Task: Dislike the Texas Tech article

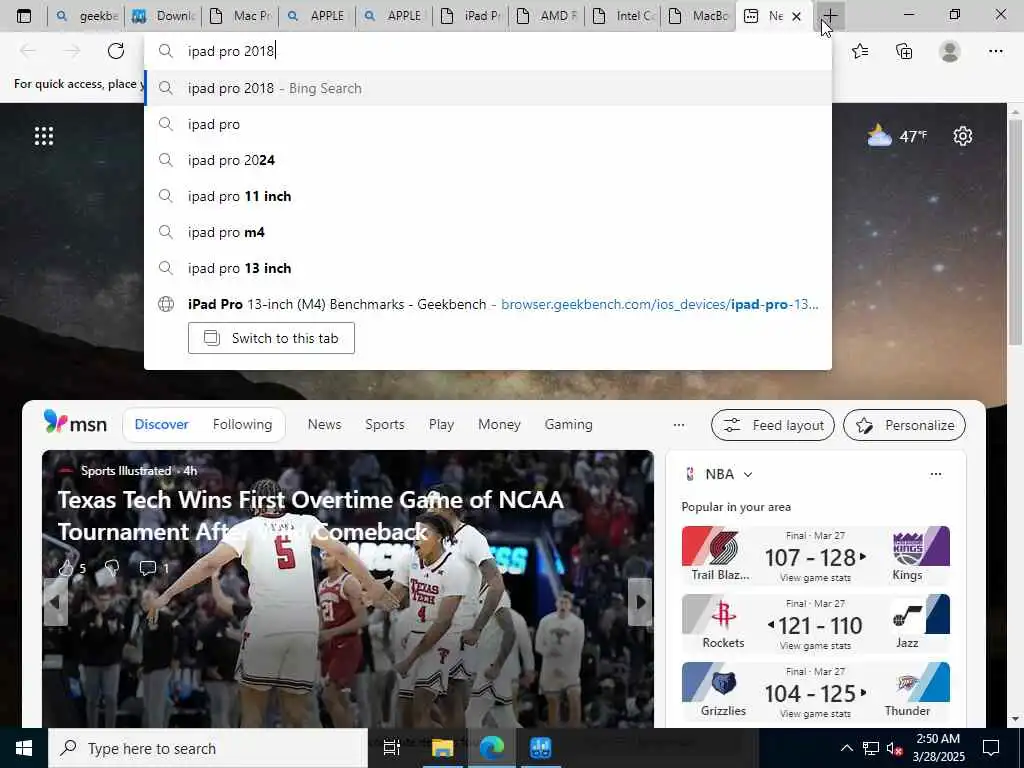Action: click(x=112, y=568)
